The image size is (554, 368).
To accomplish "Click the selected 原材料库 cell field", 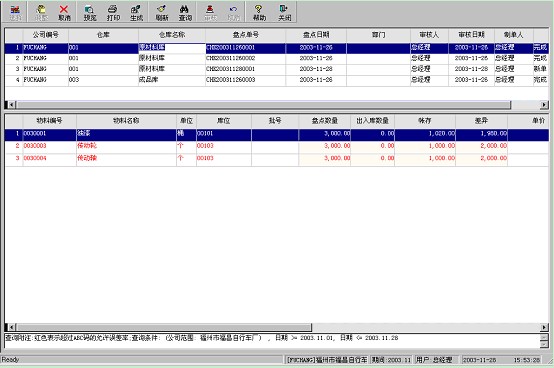I will [x=172, y=47].
